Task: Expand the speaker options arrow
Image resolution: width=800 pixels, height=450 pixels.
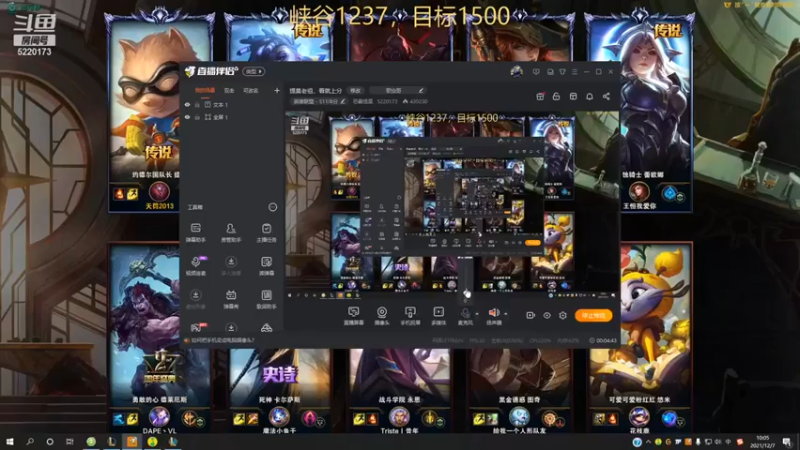Action: tap(506, 314)
